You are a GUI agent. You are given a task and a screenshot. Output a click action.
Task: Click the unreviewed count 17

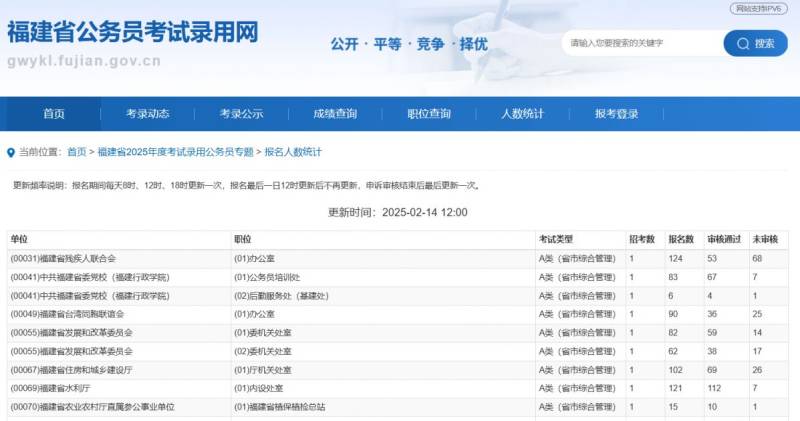pos(757,352)
